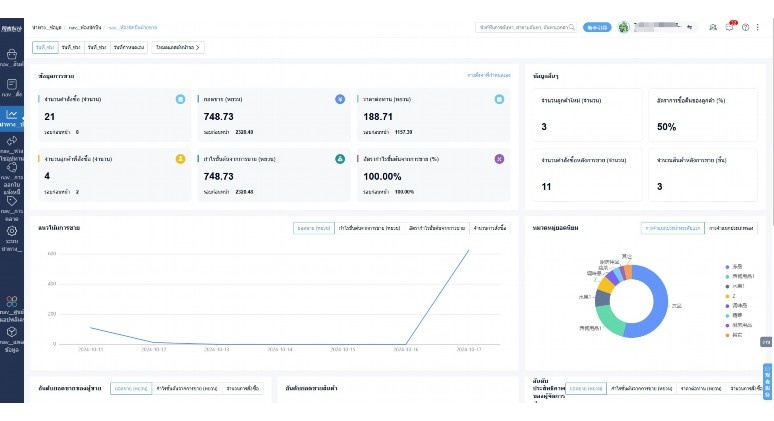The image size is (774, 421).
Task: Select the highlighted tab in bottom-left ranking panel
Action: [x=131, y=388]
